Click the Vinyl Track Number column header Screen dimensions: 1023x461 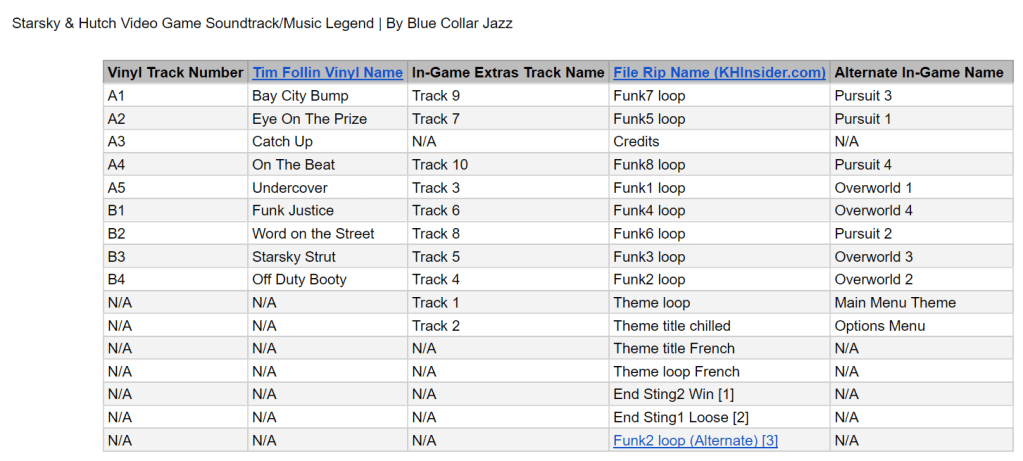point(175,72)
